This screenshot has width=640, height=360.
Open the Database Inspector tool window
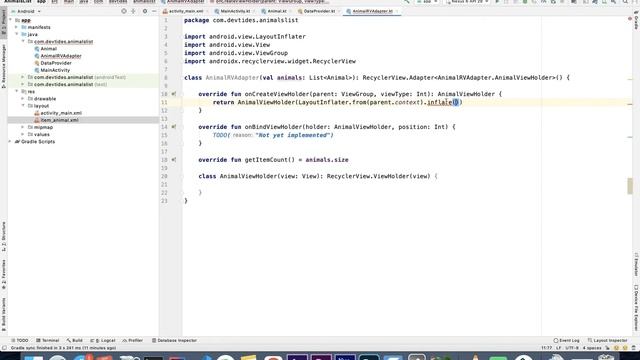click(x=174, y=340)
